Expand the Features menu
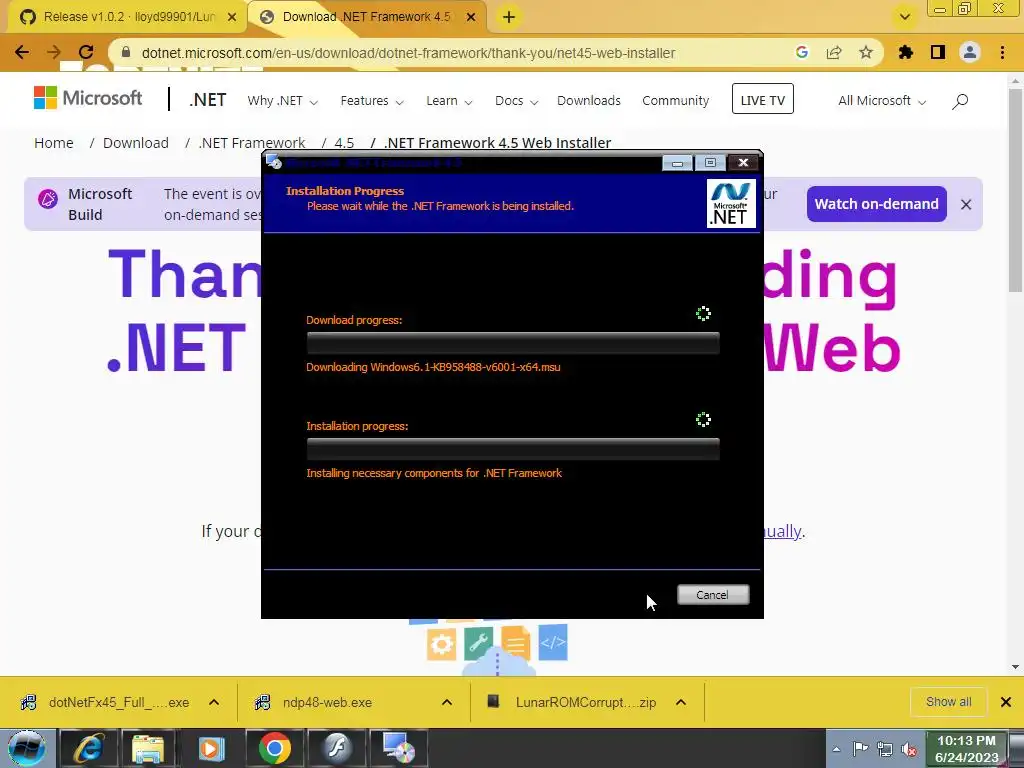This screenshot has width=1024, height=768. (x=372, y=101)
